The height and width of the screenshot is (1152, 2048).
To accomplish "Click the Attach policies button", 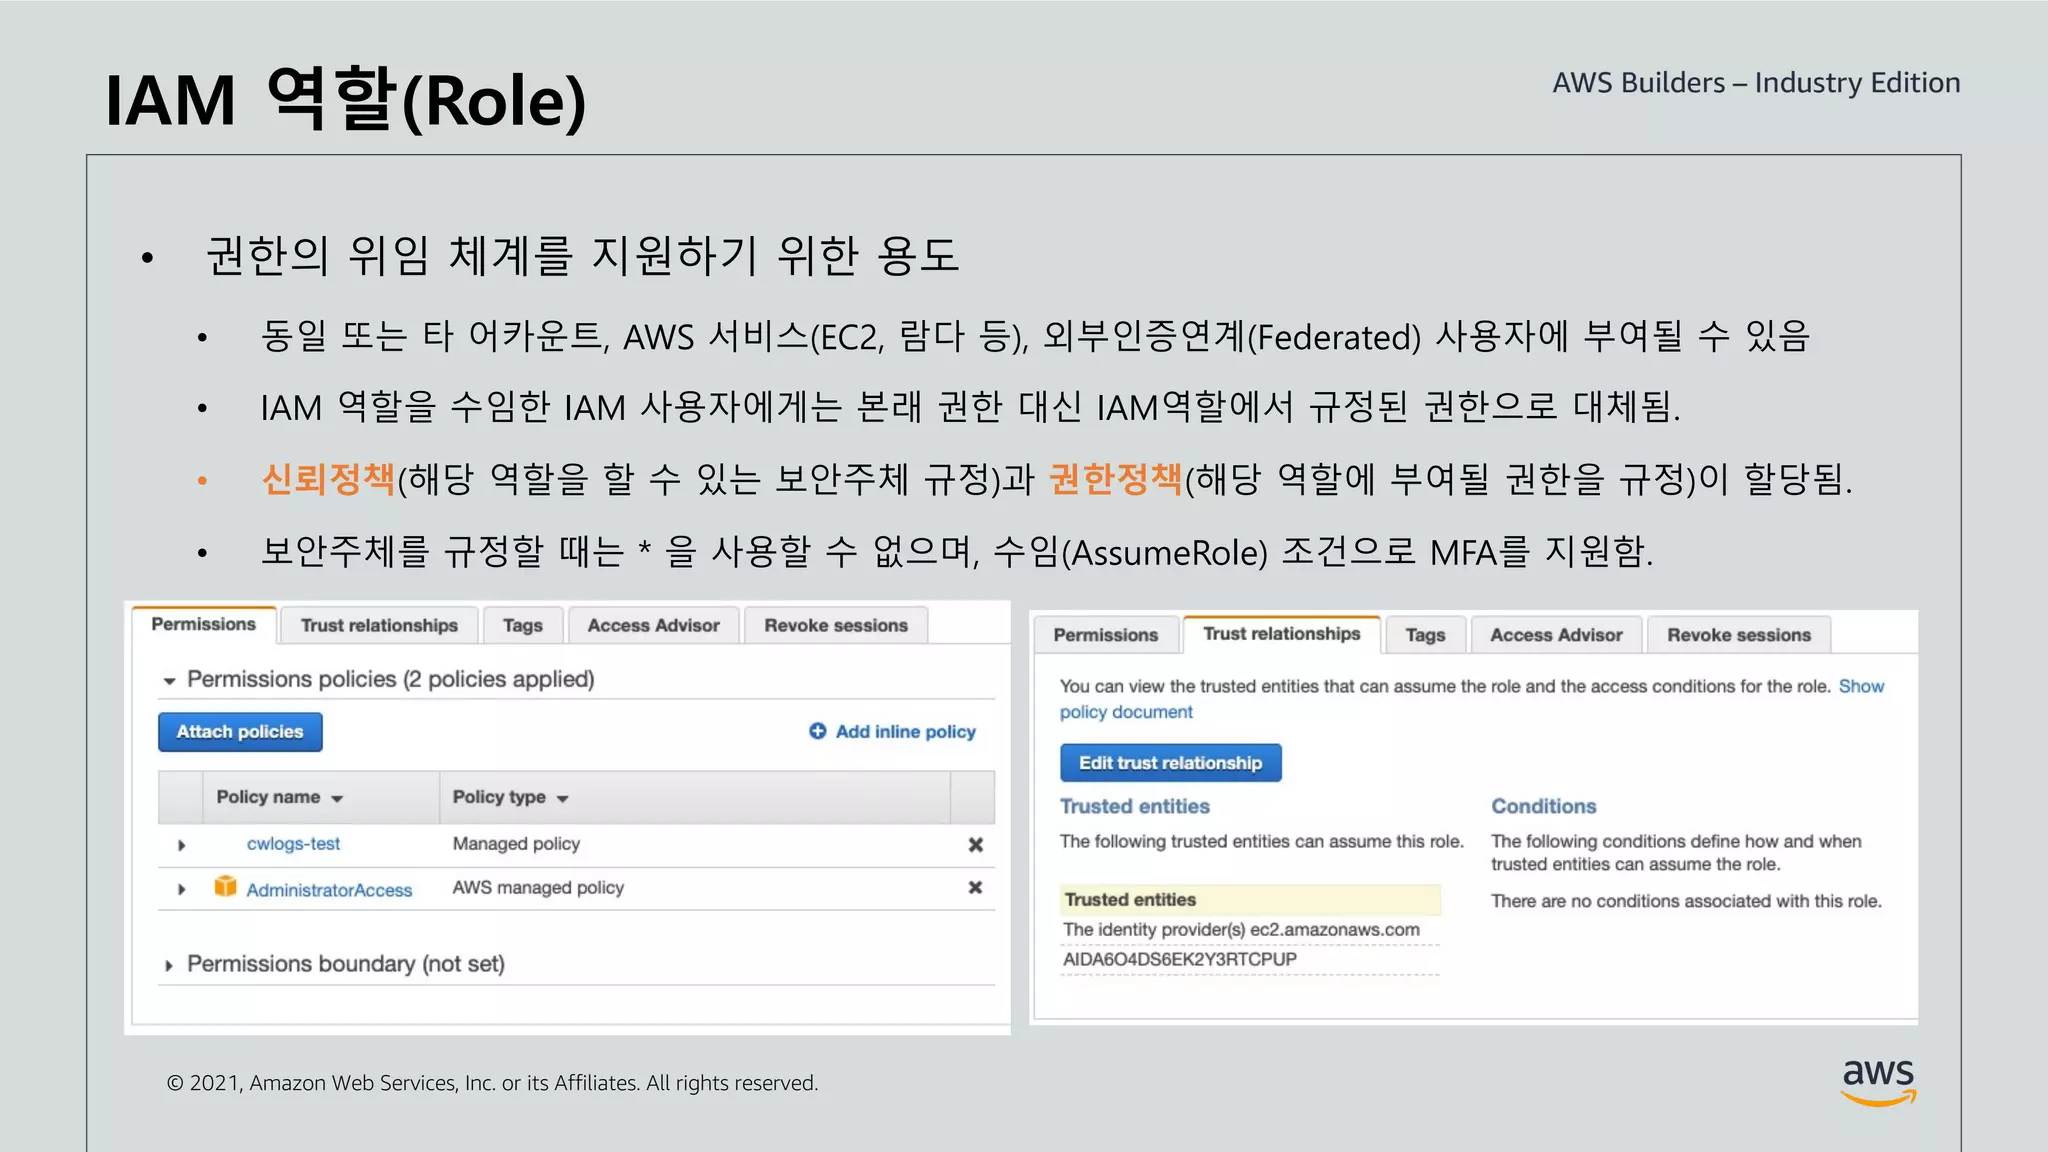I will tap(240, 732).
